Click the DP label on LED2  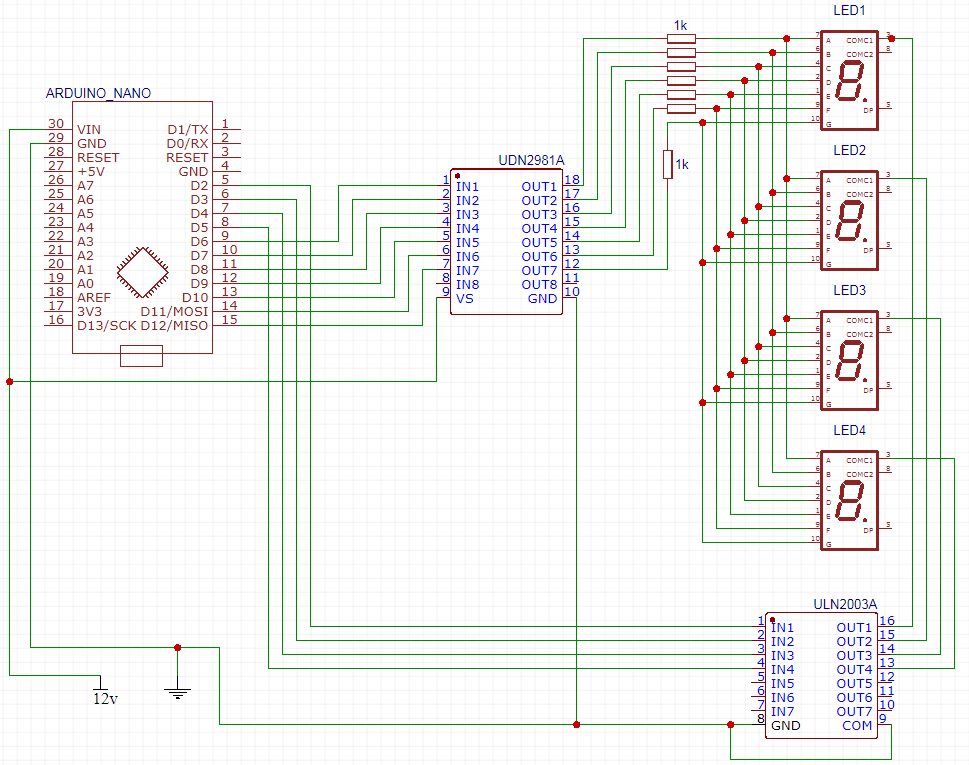pyautogui.click(x=868, y=250)
